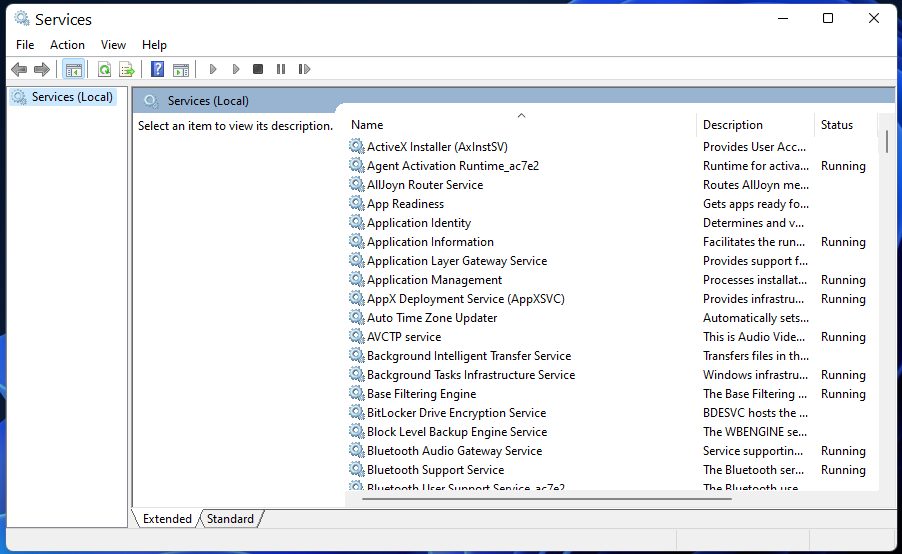Minimize the Services window
The image size is (902, 554).
coord(783,18)
